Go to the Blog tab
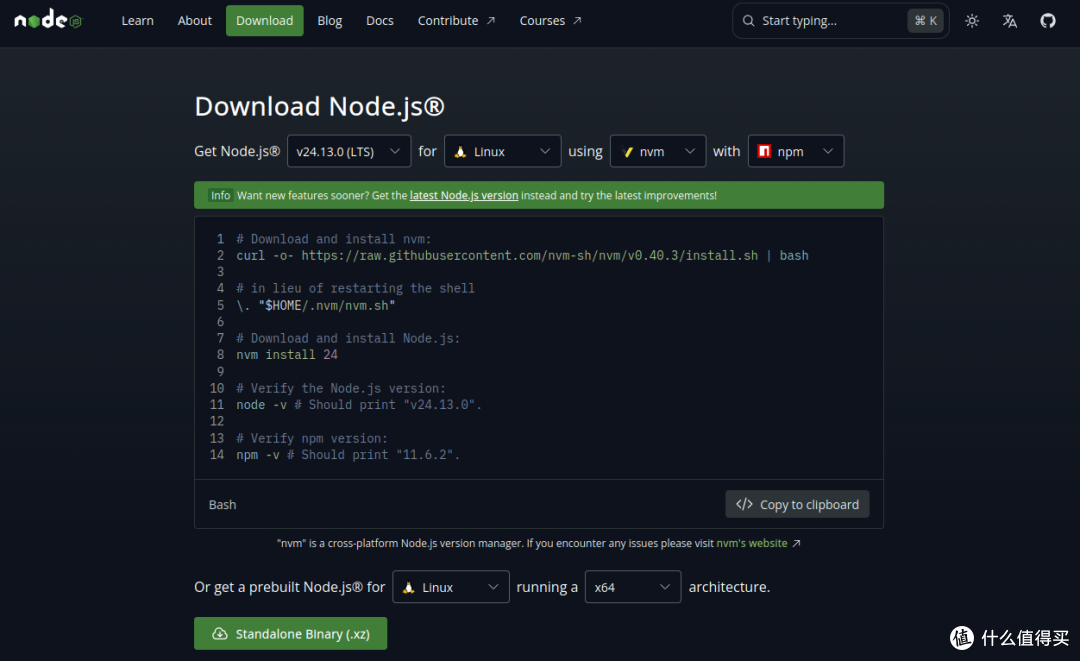The width and height of the screenshot is (1080, 661). click(x=329, y=21)
